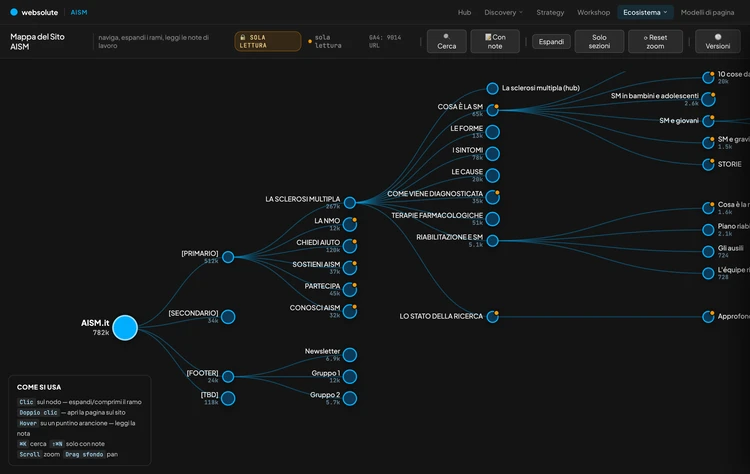Viewport: 750px width, 474px height.
Task: Collapse the COSA È LA SM node
Action: 492,110
